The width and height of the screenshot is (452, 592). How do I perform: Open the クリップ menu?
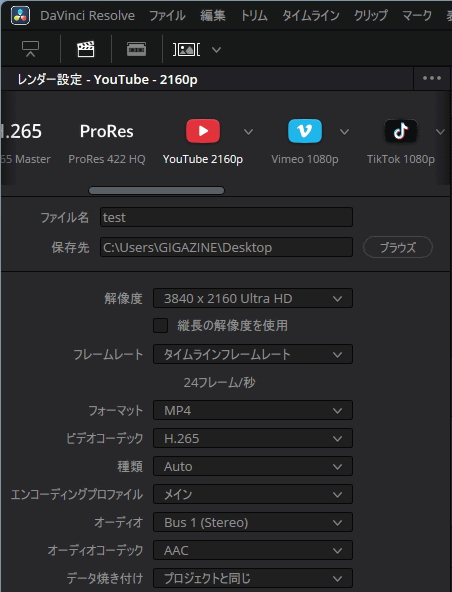click(370, 15)
